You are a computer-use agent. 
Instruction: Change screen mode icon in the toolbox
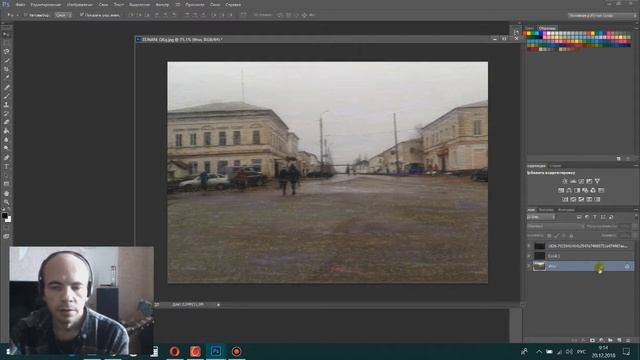tap(7, 237)
